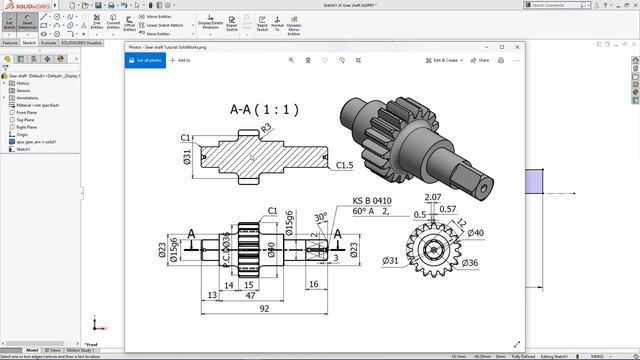Open the FeatureManager design tree tab
The image size is (640, 360).
pyautogui.click(x=7, y=59)
